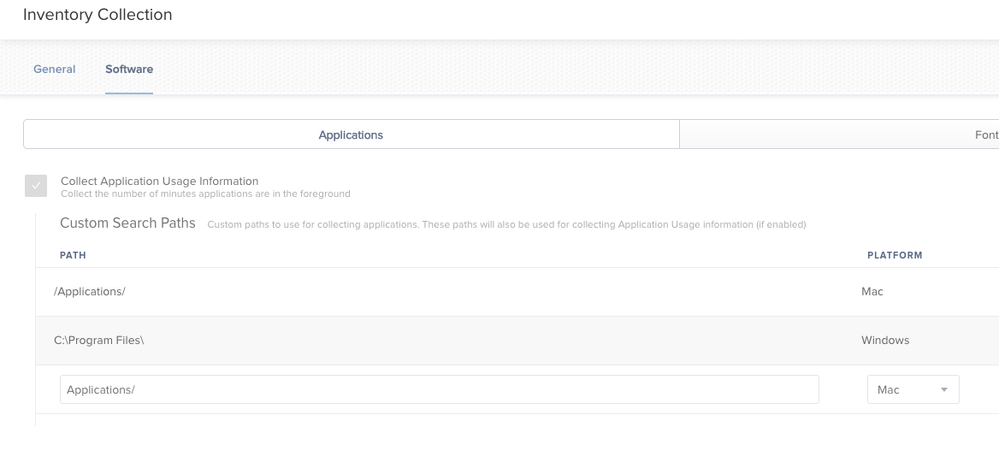
Task: Click the PLATFORM column header
Action: coord(895,255)
